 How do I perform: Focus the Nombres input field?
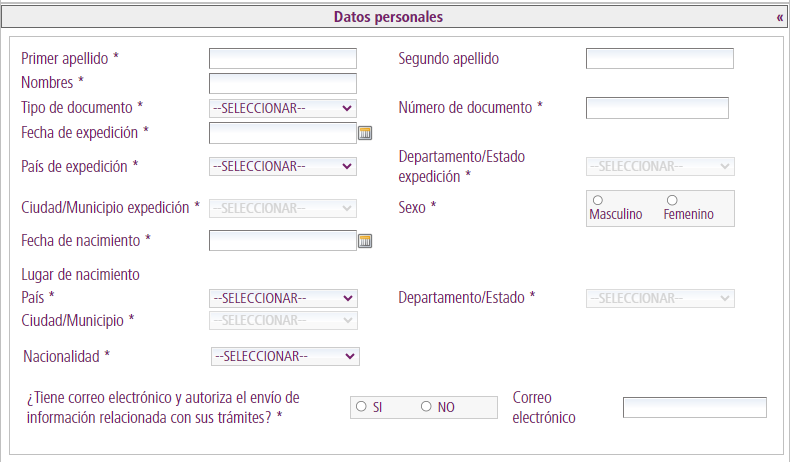[x=282, y=83]
